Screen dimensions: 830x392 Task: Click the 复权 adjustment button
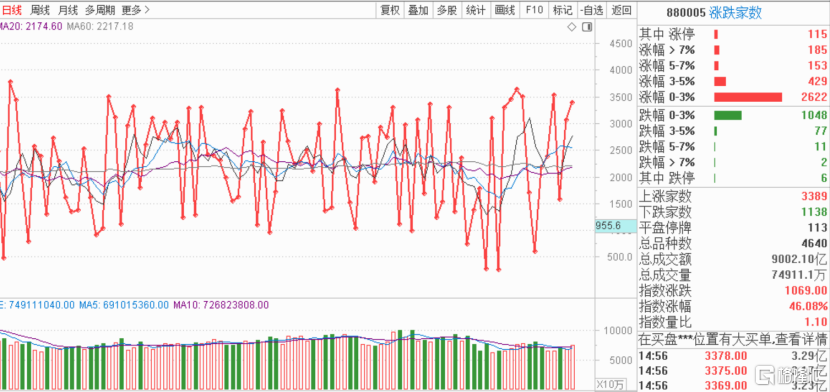coord(390,10)
